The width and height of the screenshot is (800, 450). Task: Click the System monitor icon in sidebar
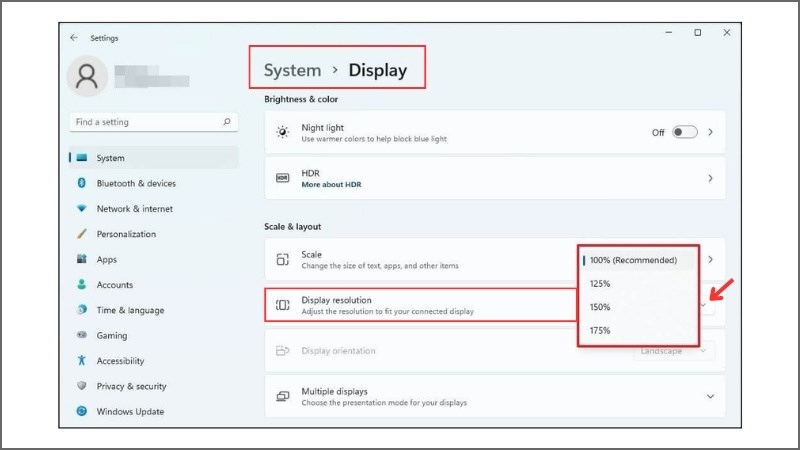tap(82, 158)
